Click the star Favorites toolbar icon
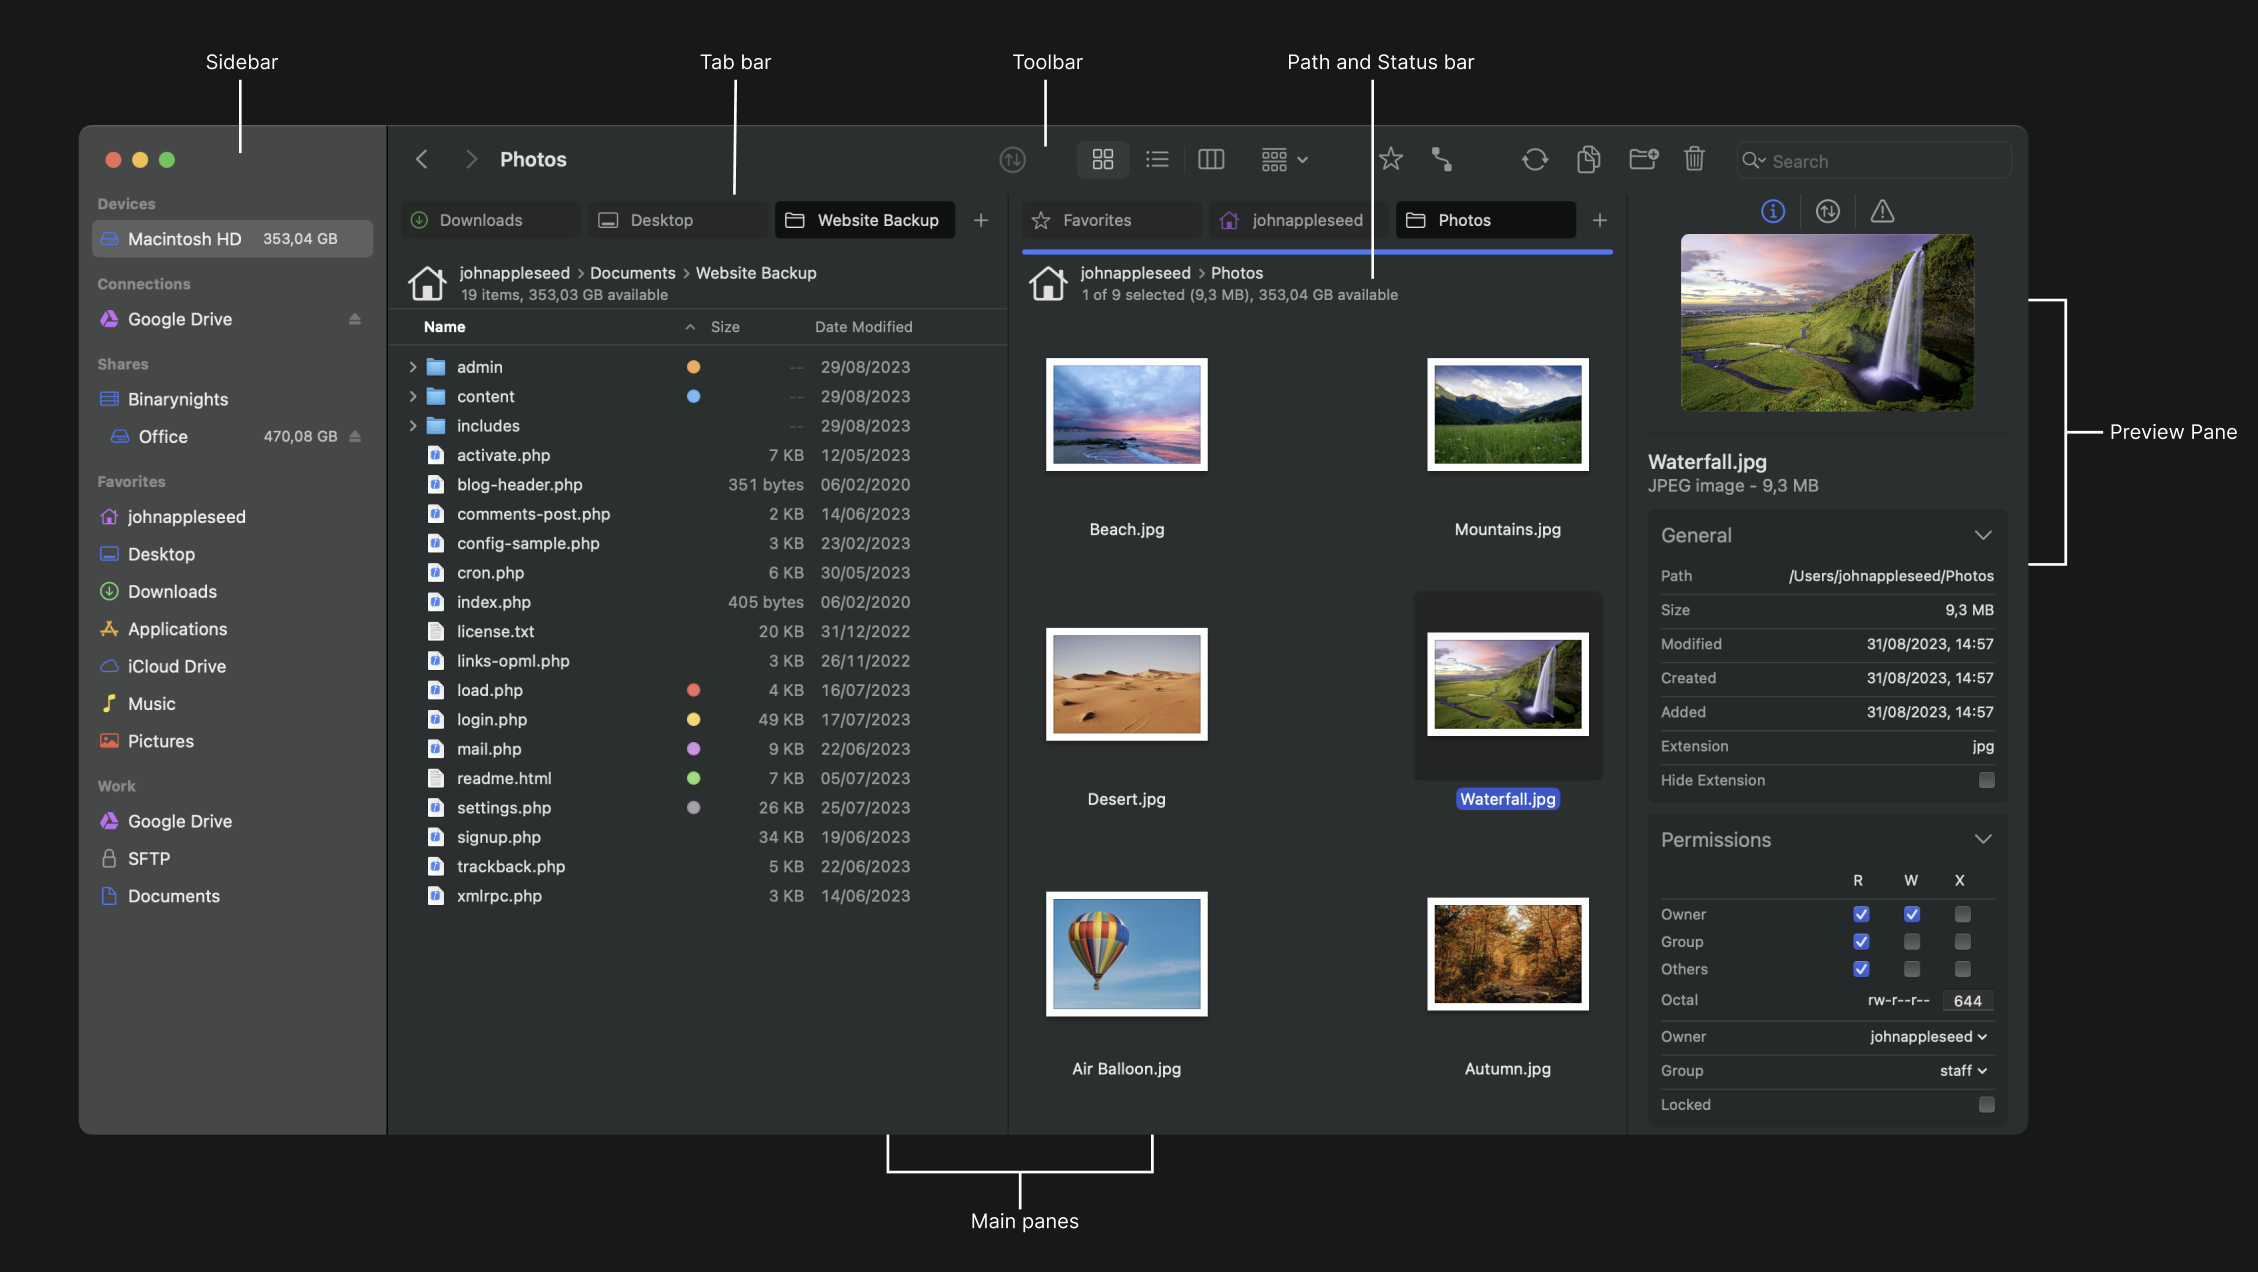 click(x=1390, y=159)
